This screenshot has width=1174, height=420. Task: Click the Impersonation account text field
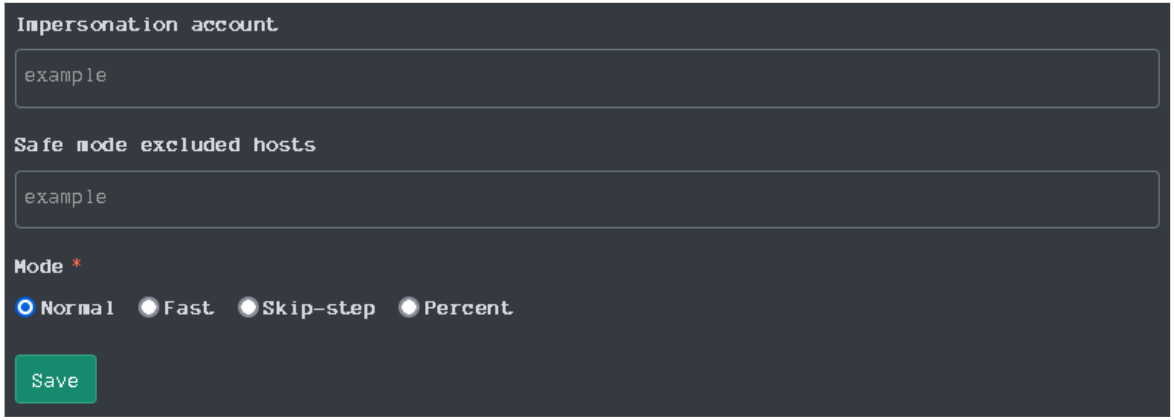click(x=586, y=78)
